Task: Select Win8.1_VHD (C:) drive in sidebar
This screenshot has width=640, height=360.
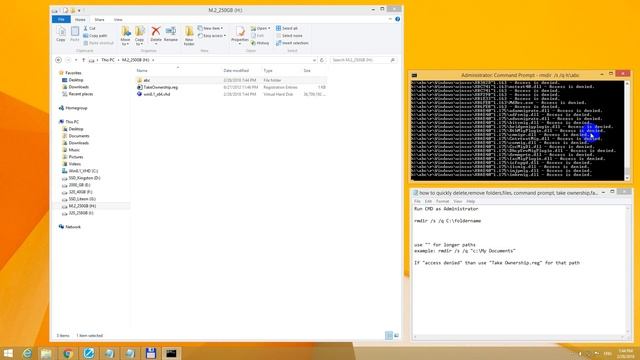Action: pyautogui.click(x=83, y=171)
